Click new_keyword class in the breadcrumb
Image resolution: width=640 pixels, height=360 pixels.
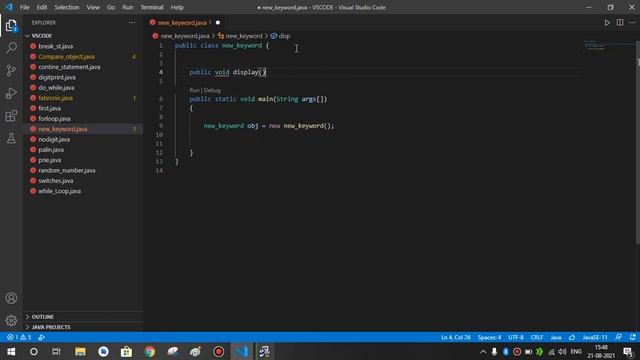click(244, 36)
